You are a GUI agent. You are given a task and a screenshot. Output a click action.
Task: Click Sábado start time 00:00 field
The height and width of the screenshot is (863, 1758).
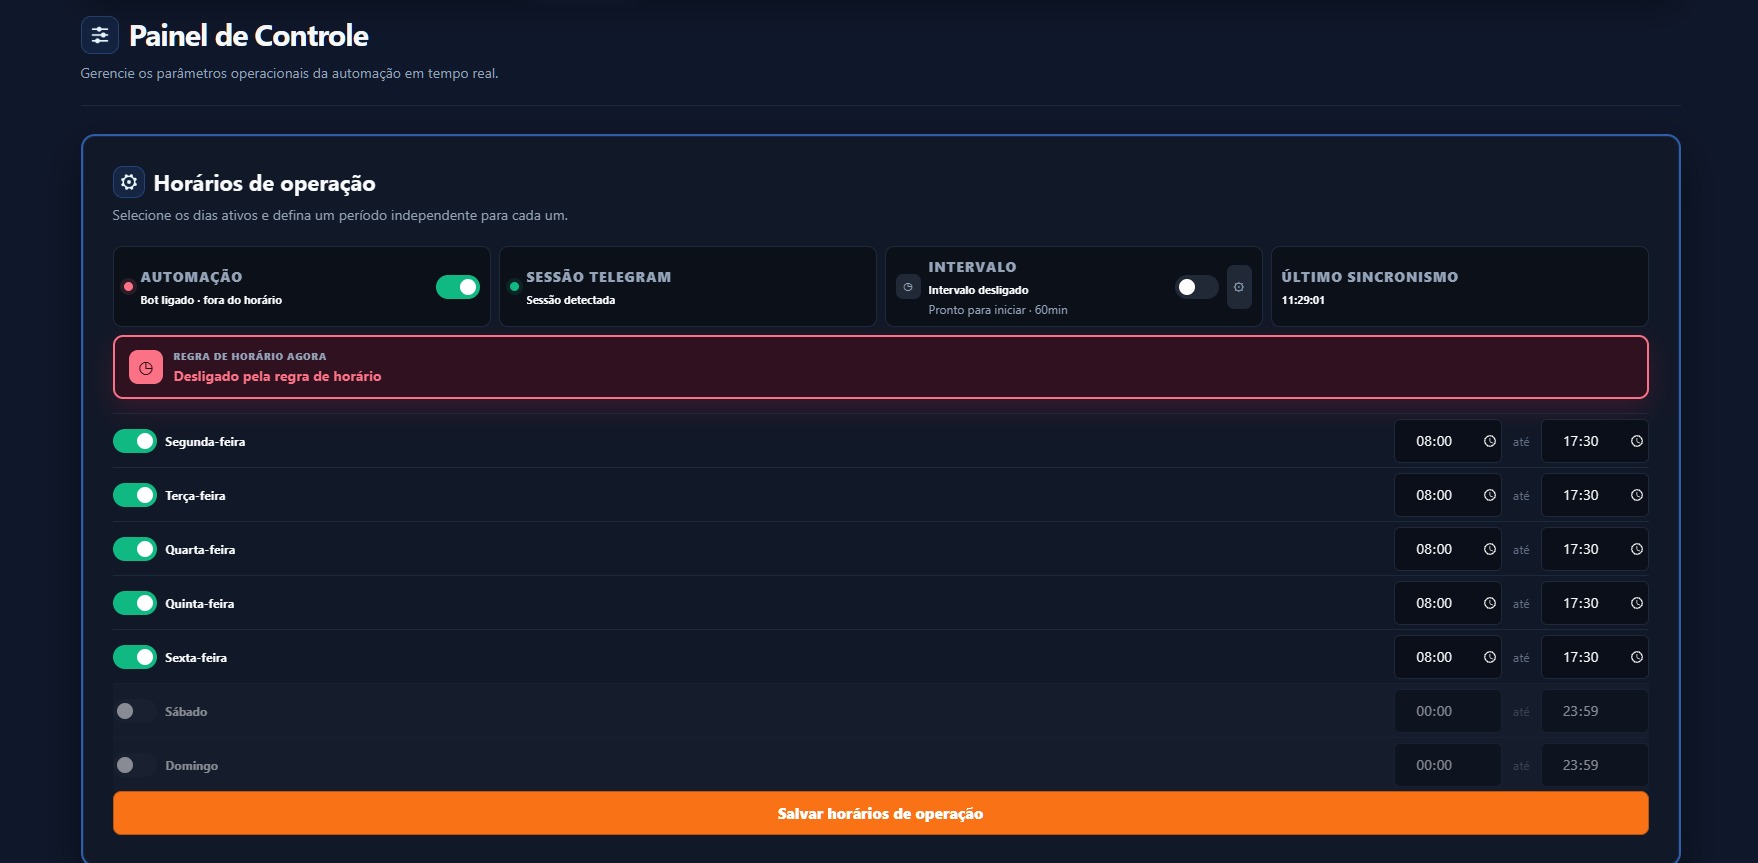1447,711
